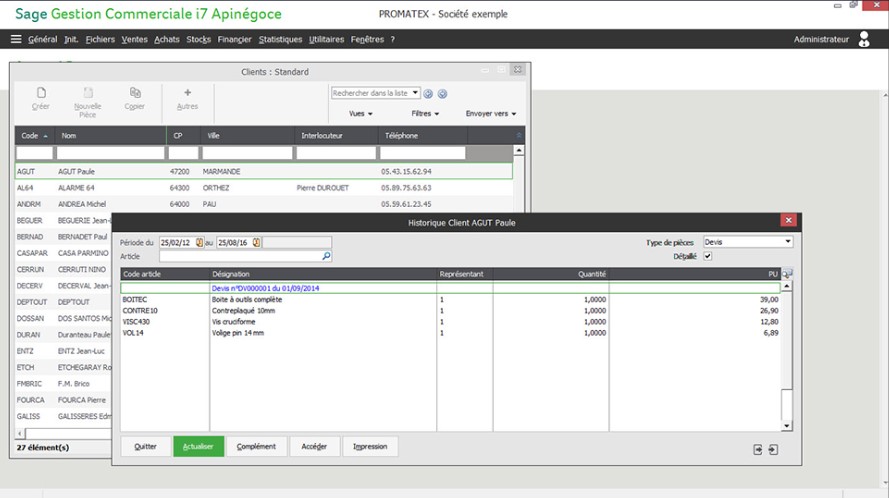Click the Créer document icon

point(41,92)
